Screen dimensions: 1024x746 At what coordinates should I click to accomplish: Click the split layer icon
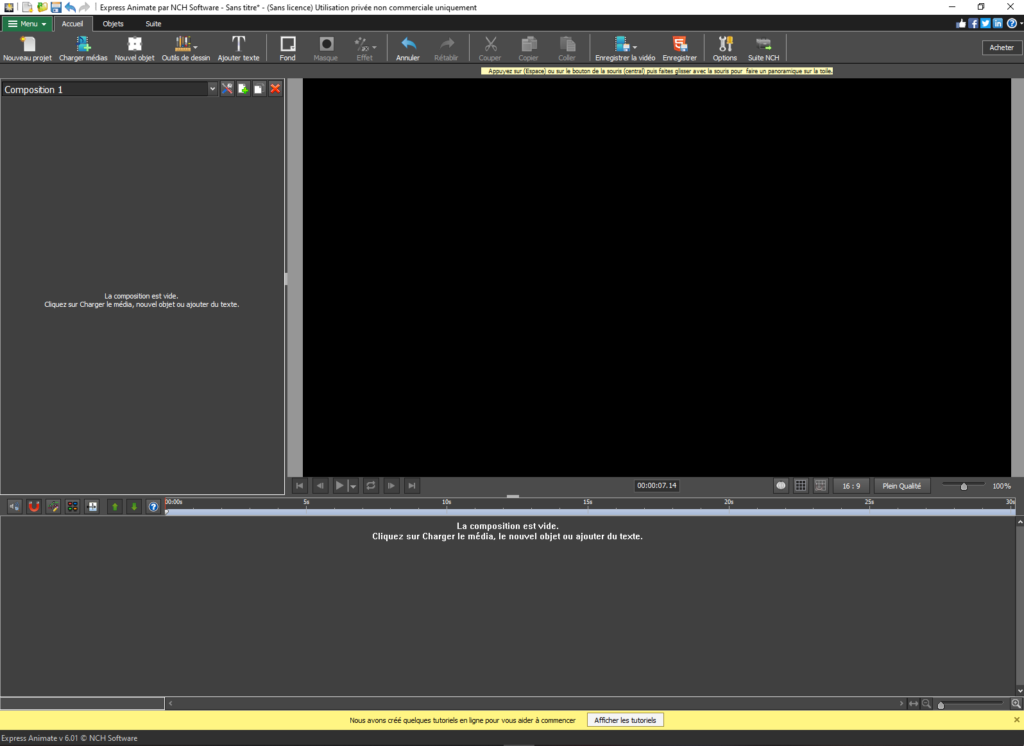[92, 506]
